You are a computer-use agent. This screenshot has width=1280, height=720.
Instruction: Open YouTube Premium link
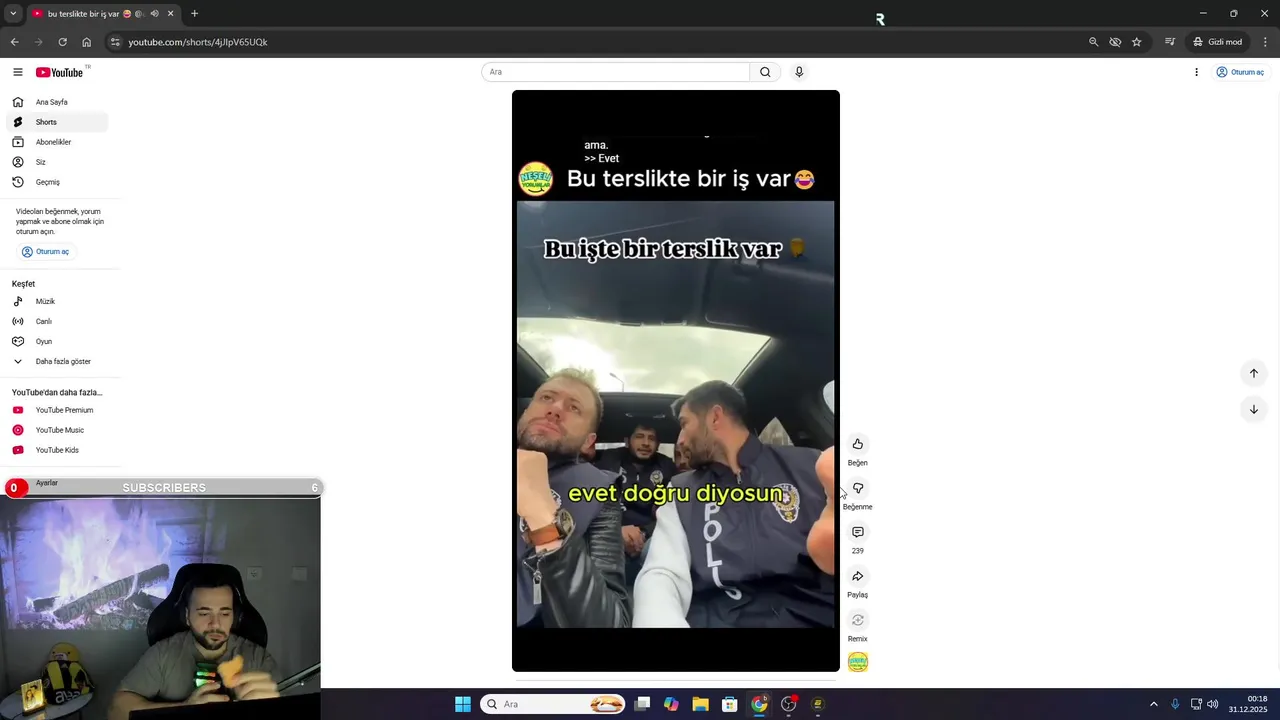tap(57, 410)
